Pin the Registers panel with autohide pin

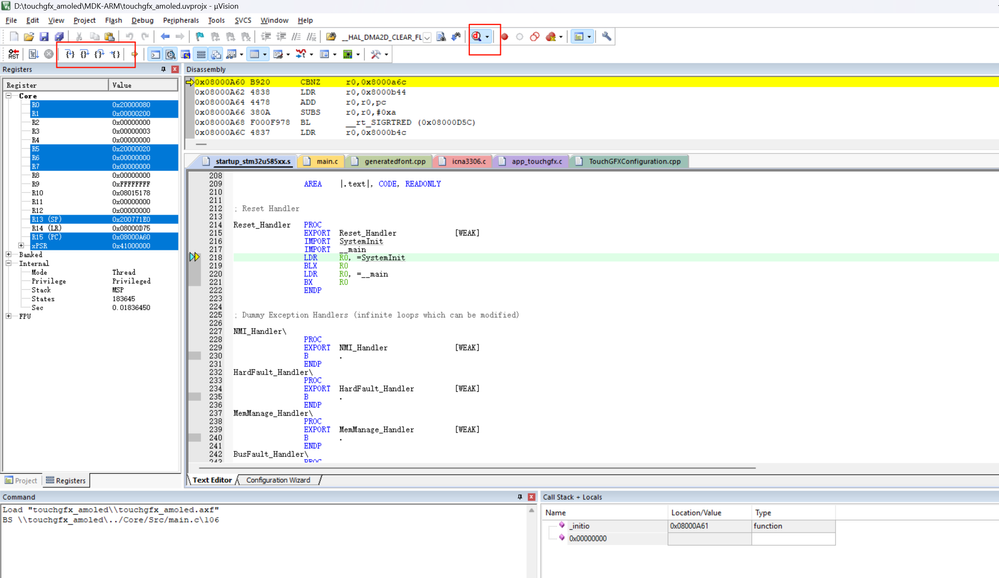[x=164, y=70]
